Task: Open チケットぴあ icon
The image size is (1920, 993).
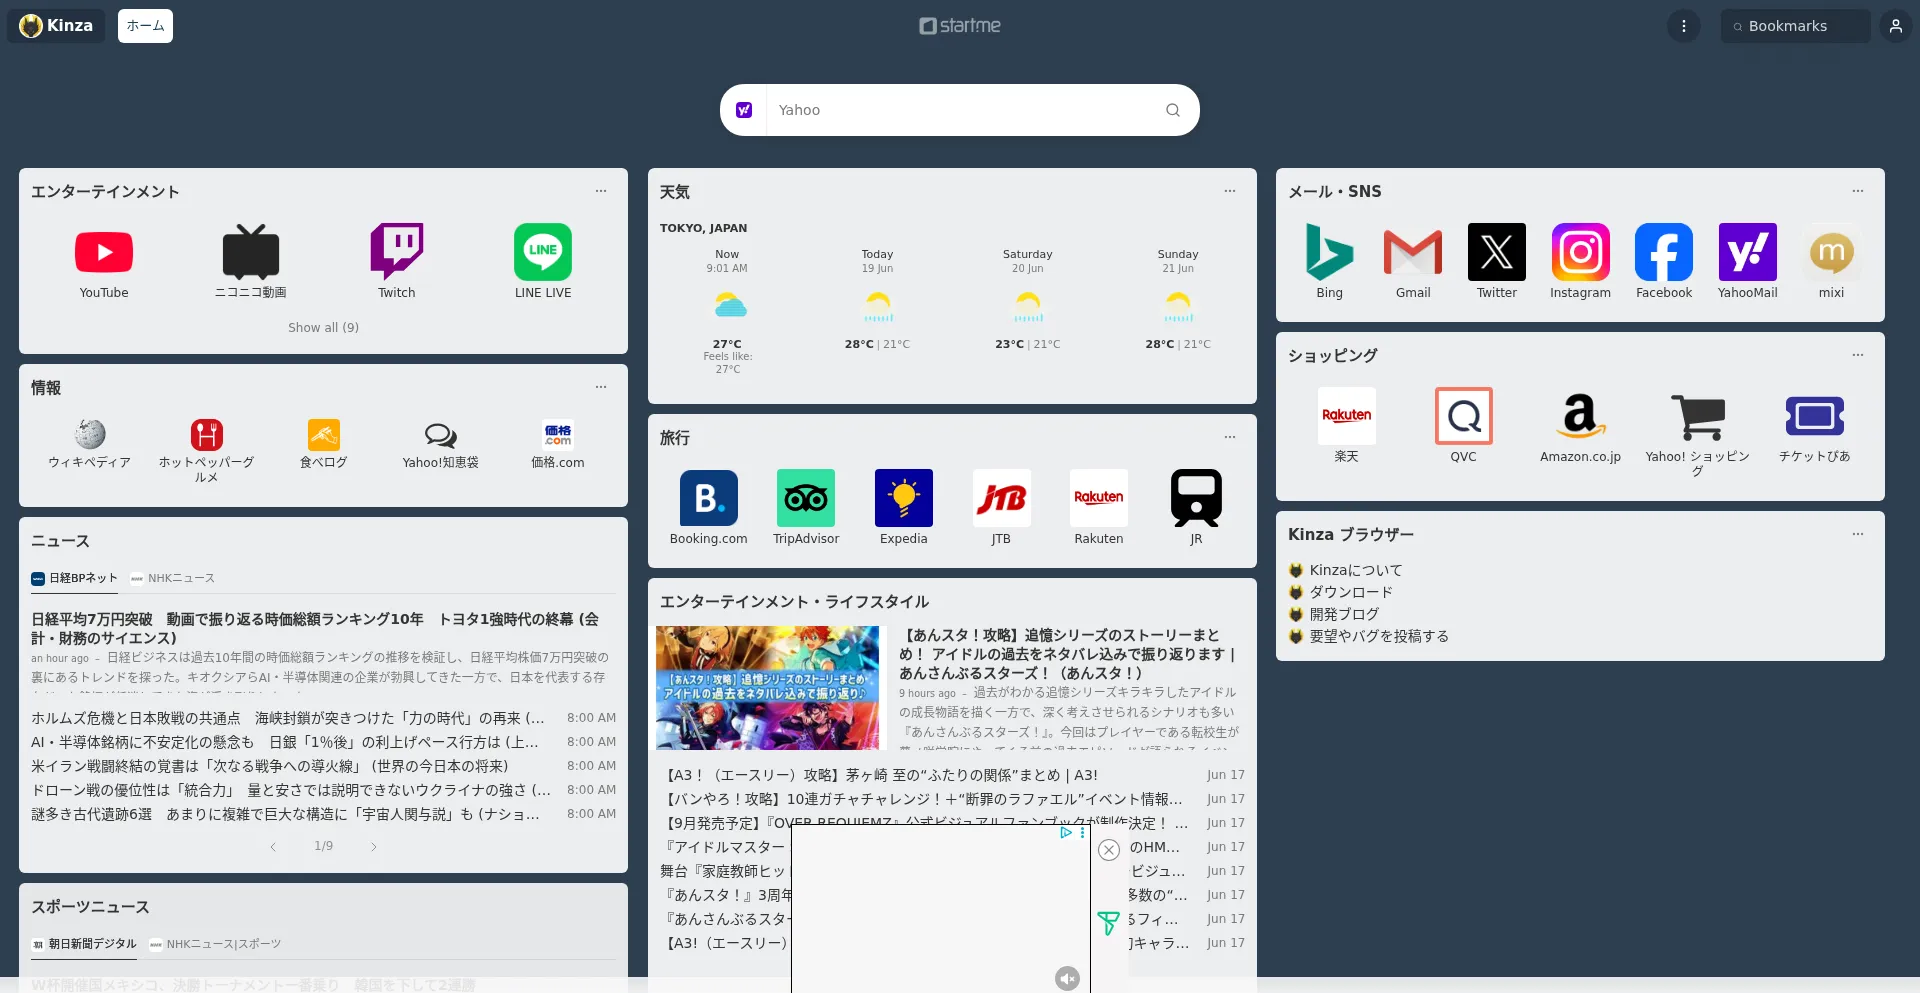Action: coord(1815,416)
